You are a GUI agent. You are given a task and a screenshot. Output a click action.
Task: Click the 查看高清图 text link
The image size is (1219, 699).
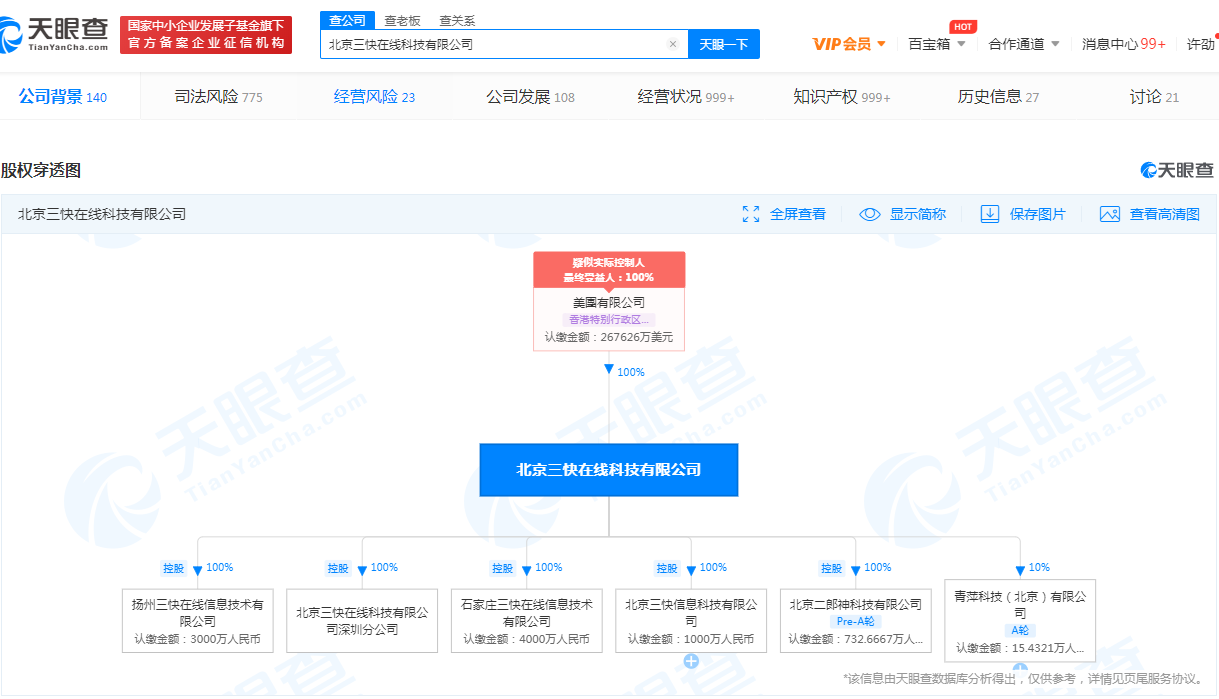click(x=1165, y=214)
